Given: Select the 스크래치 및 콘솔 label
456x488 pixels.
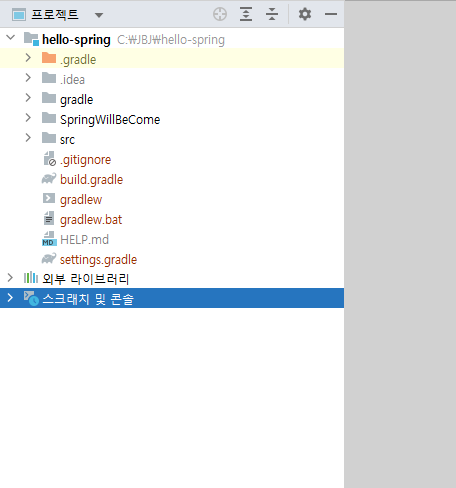Looking at the screenshot, I should coord(88,299).
